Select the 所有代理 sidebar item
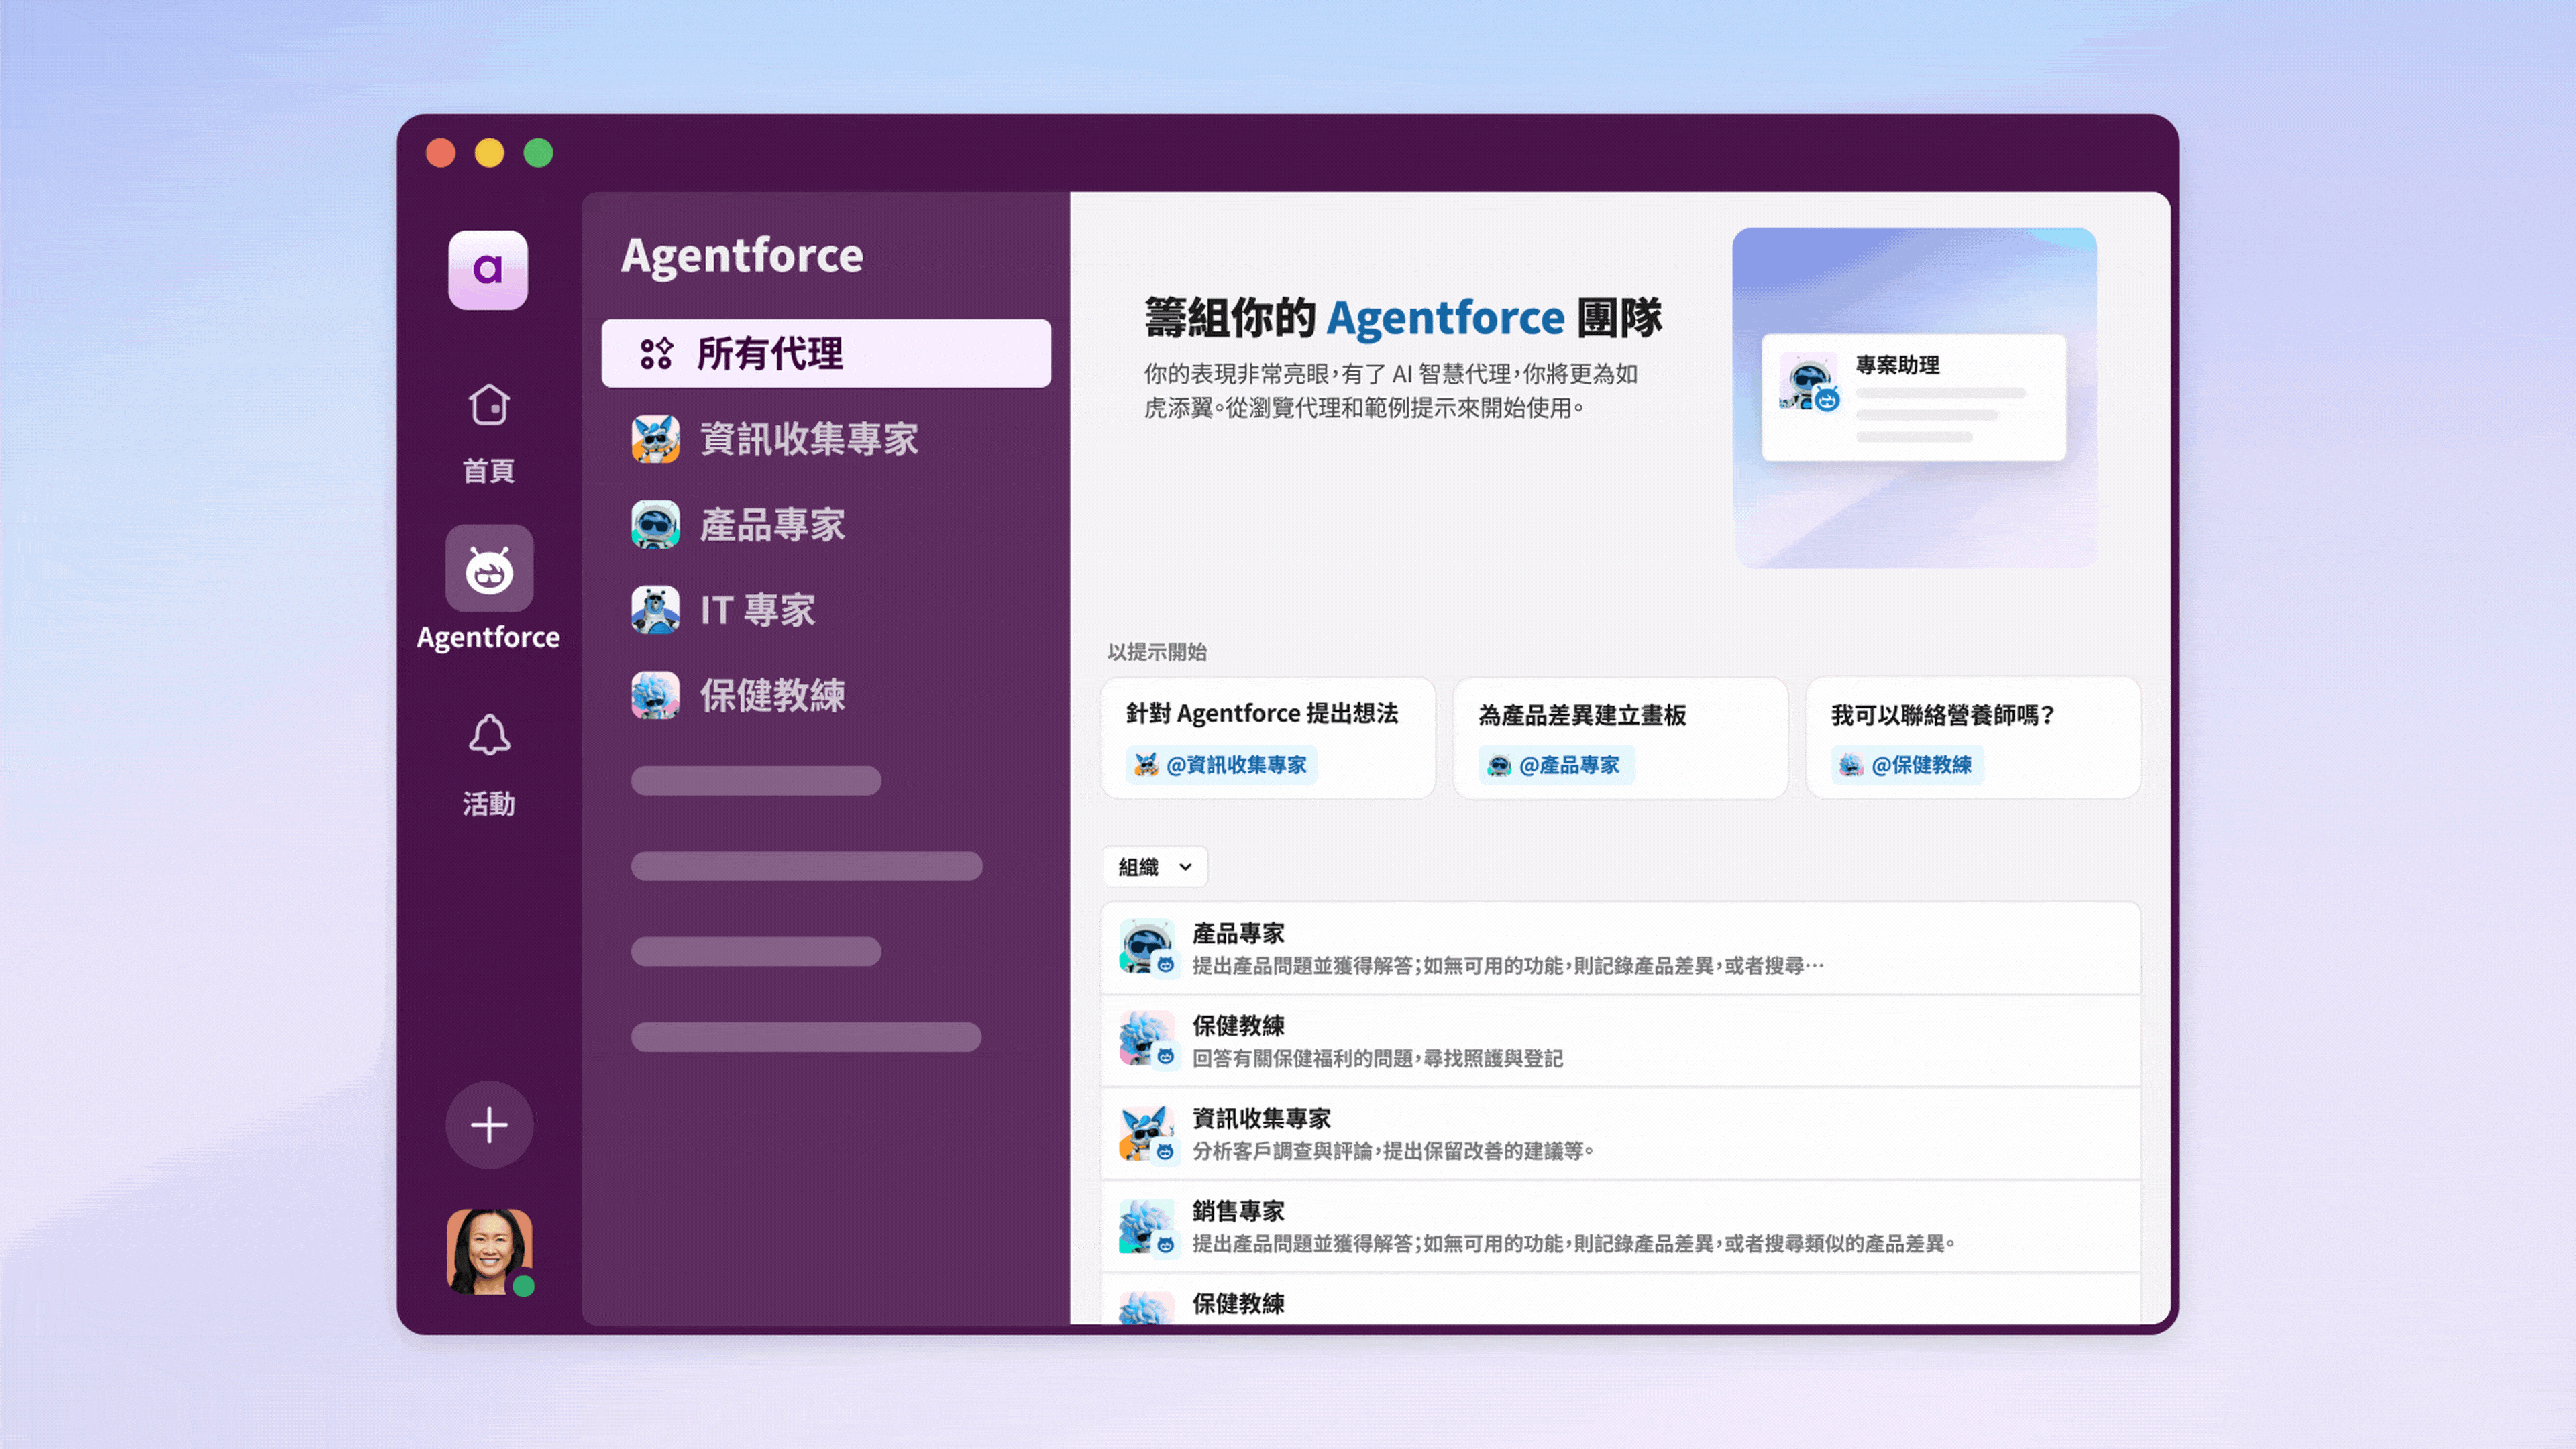Image resolution: width=2576 pixels, height=1449 pixels. click(826, 354)
